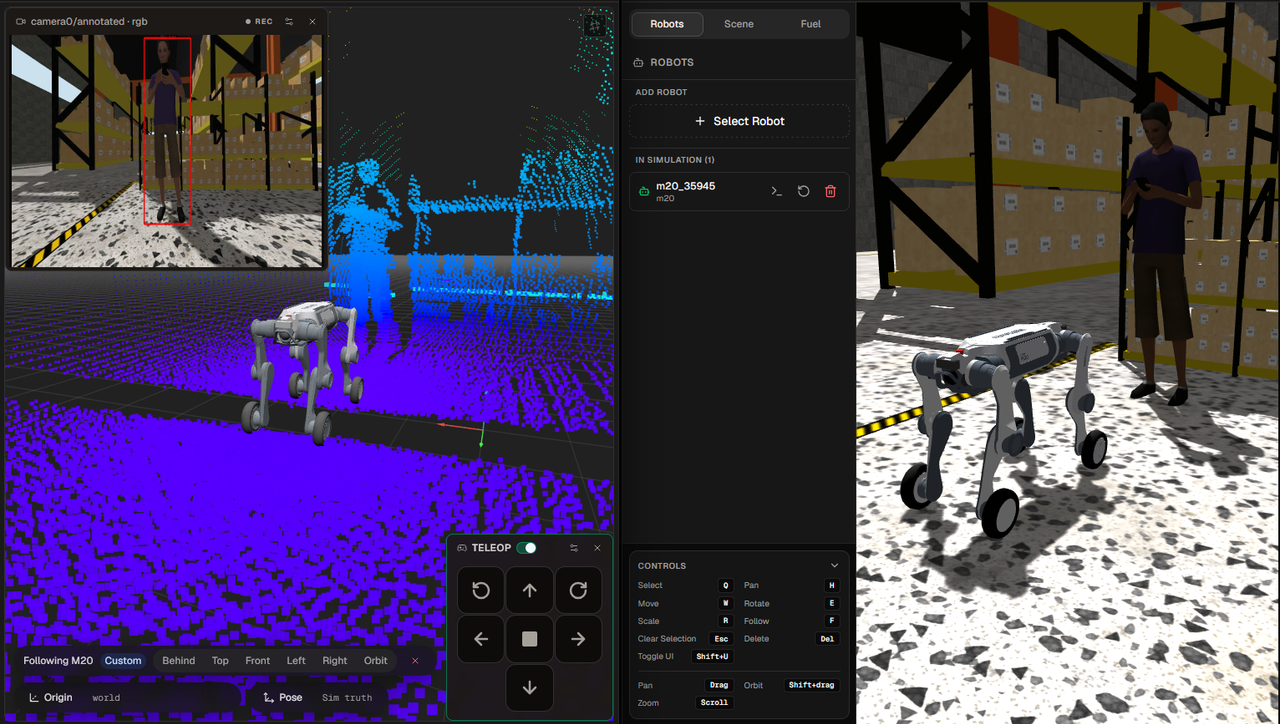The height and width of the screenshot is (724, 1280).
Task: Click the E key badge for Rotate
Action: (x=831, y=603)
